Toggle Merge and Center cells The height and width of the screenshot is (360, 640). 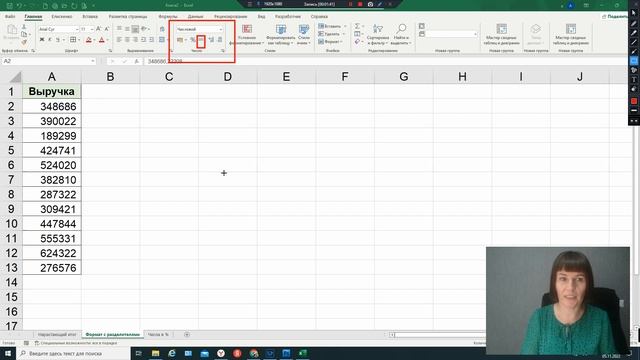pos(162,40)
